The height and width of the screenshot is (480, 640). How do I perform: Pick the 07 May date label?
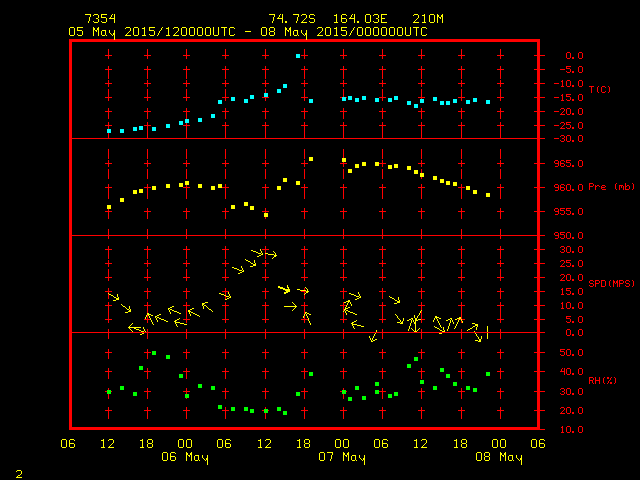click(x=342, y=457)
